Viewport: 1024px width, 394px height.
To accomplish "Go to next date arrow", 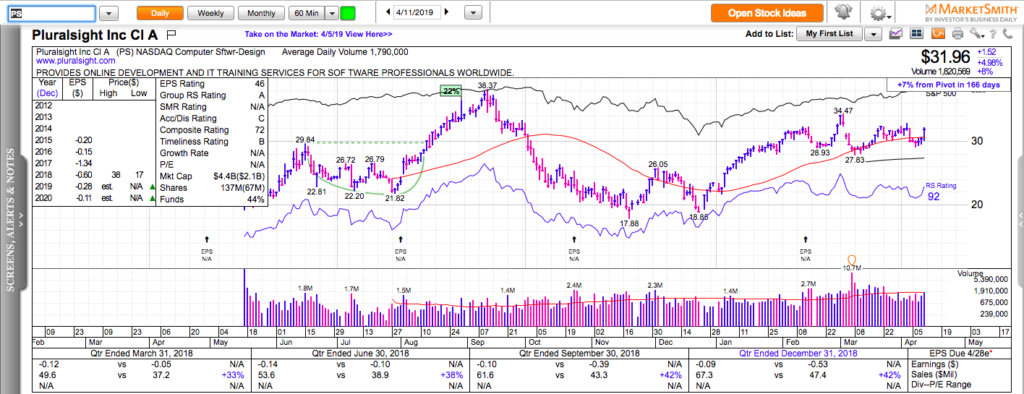I will 447,12.
